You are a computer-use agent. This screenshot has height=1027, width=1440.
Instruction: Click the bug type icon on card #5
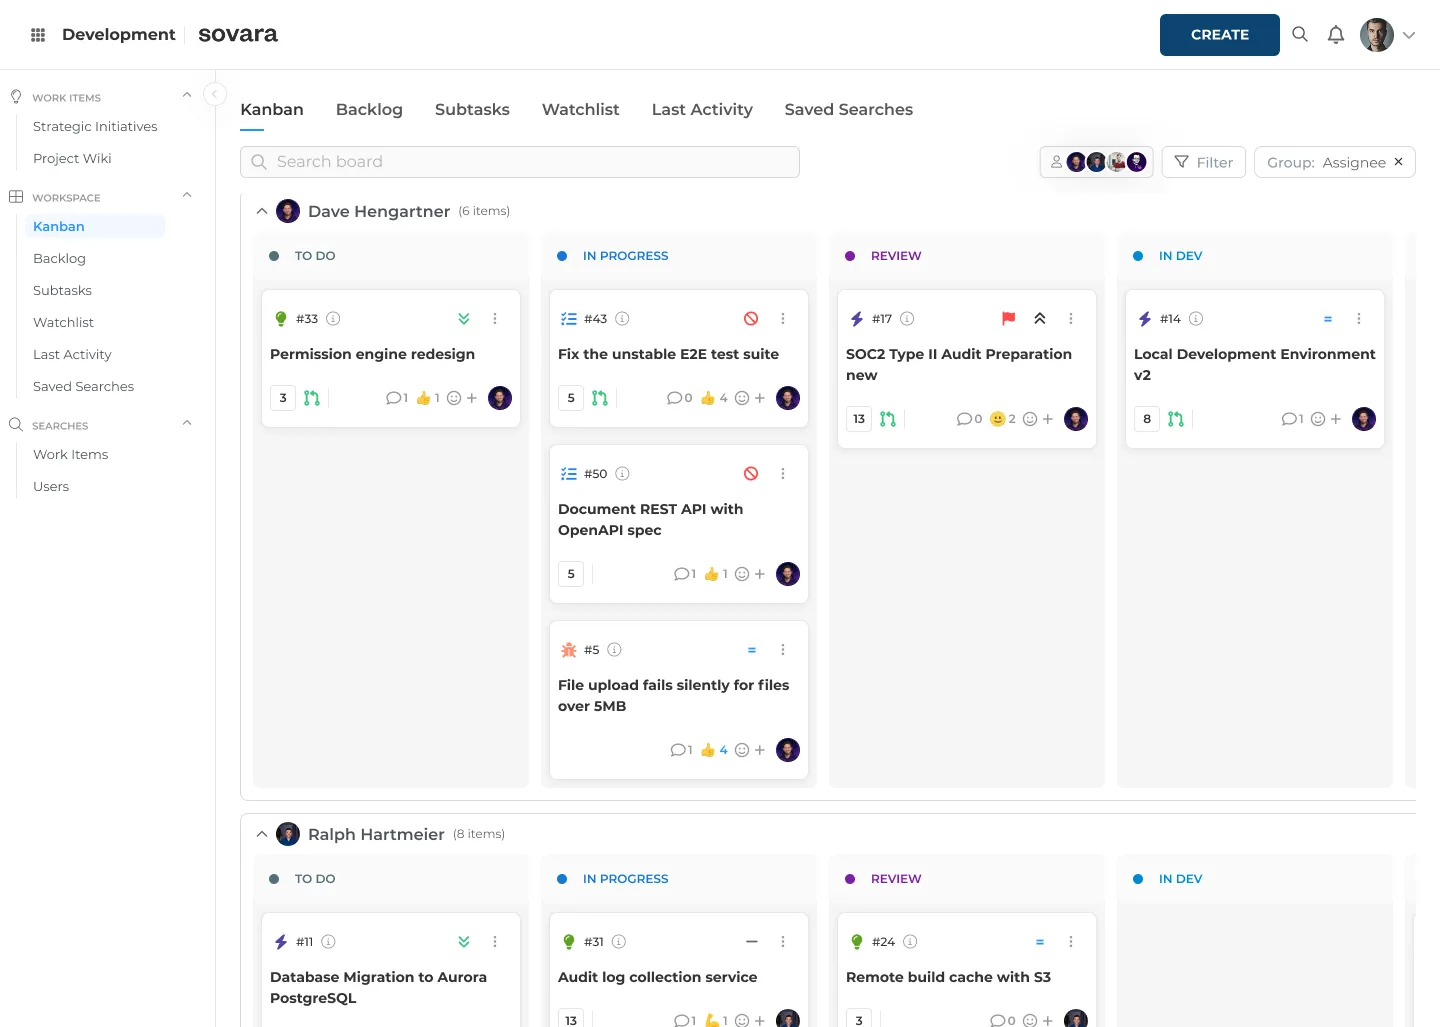coord(569,650)
